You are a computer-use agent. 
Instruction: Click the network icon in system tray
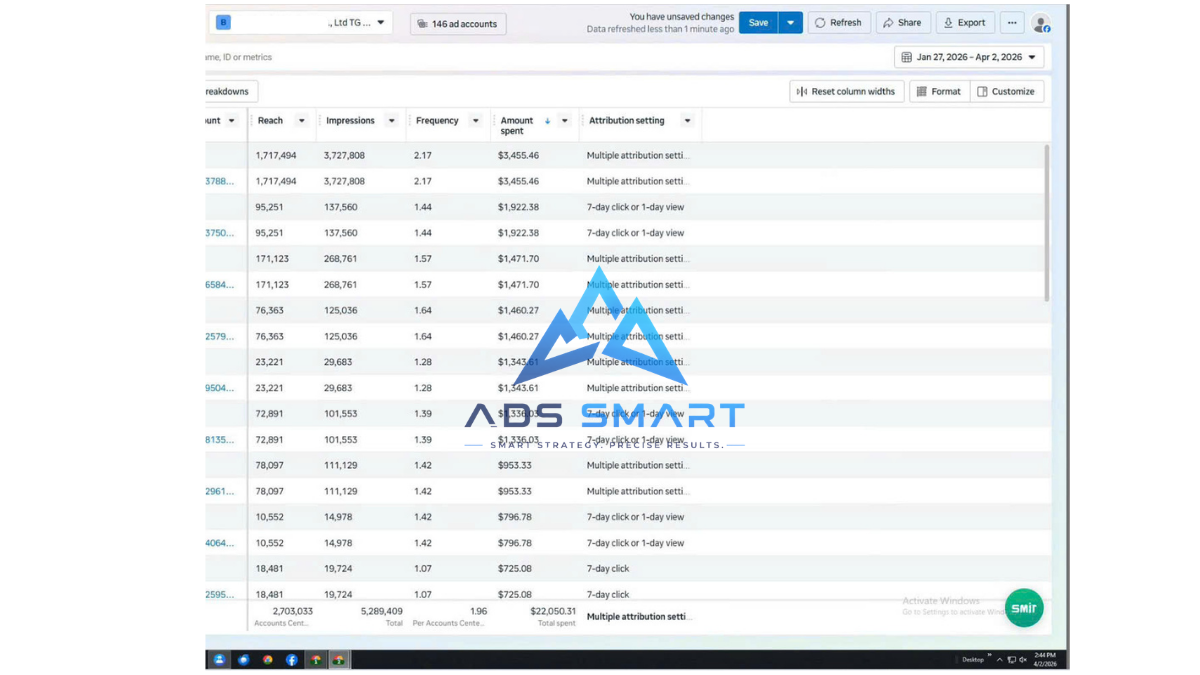(x=1011, y=660)
